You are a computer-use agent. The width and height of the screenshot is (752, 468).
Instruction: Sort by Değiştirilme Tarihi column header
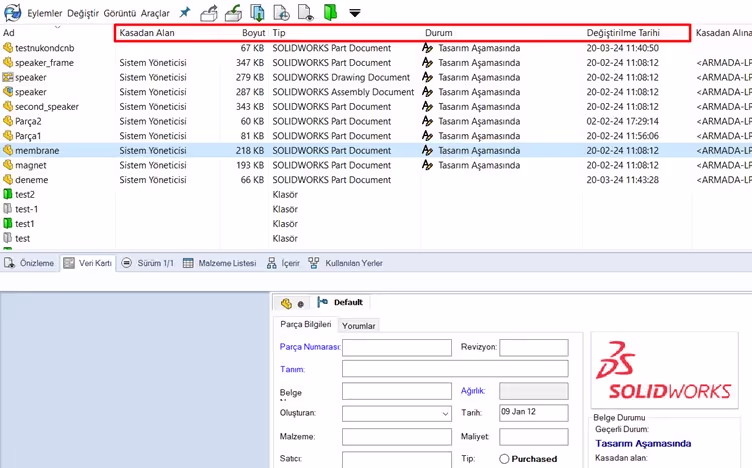pos(623,33)
